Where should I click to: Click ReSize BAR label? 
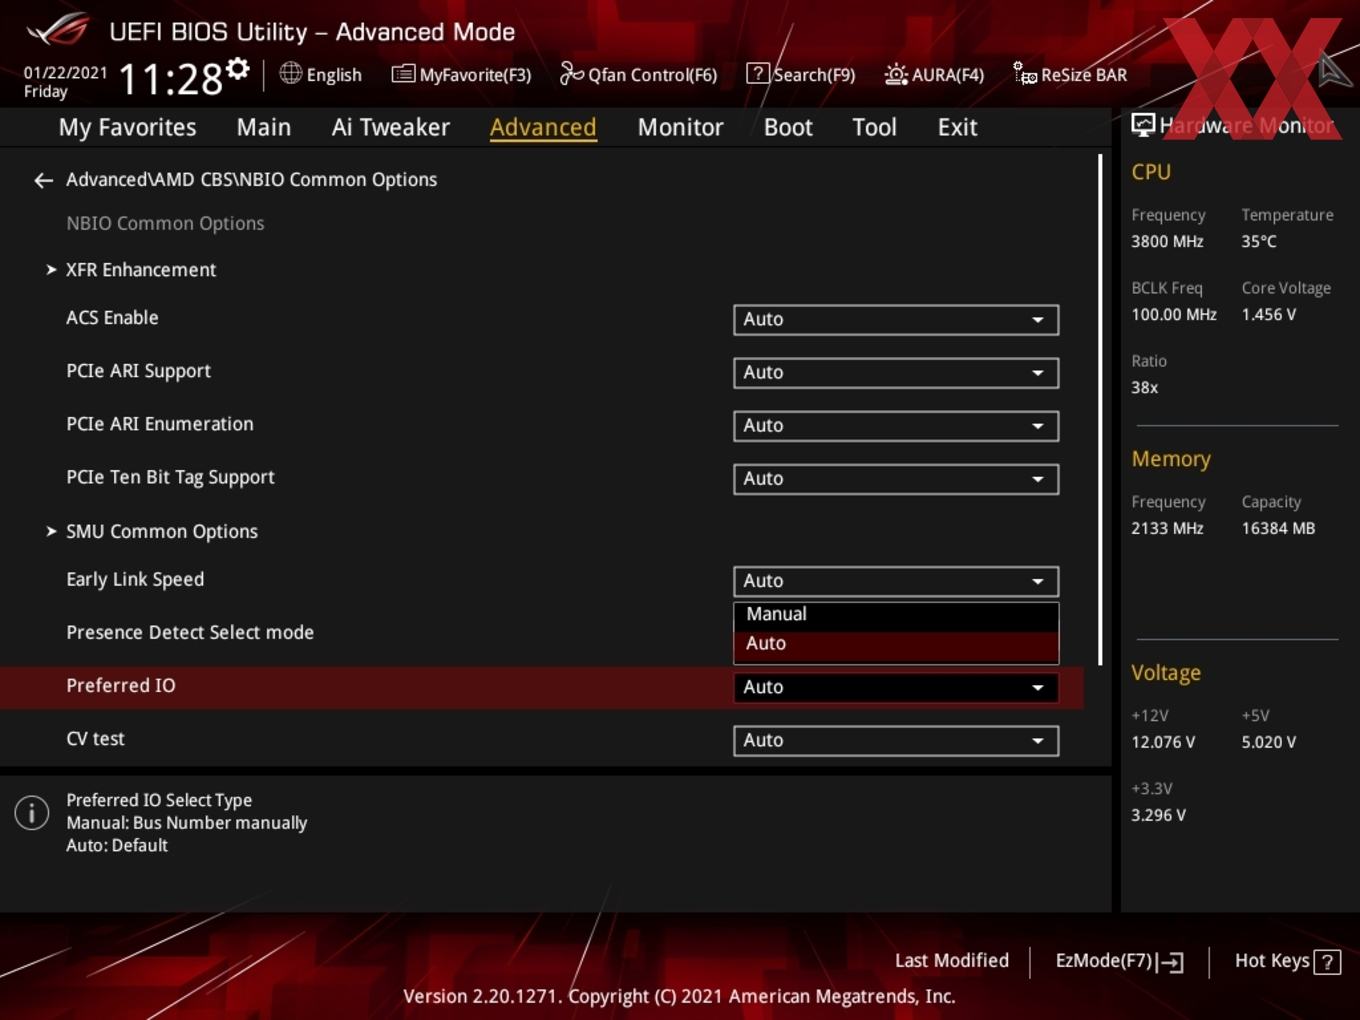click(x=1084, y=75)
